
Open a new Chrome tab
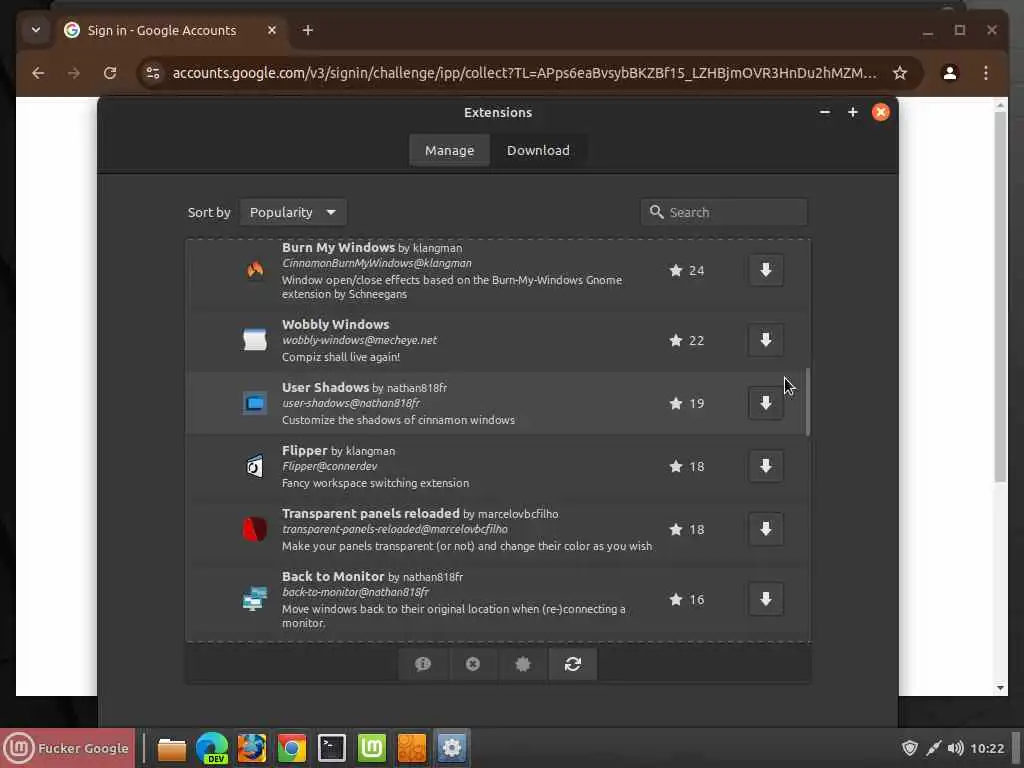click(x=308, y=30)
